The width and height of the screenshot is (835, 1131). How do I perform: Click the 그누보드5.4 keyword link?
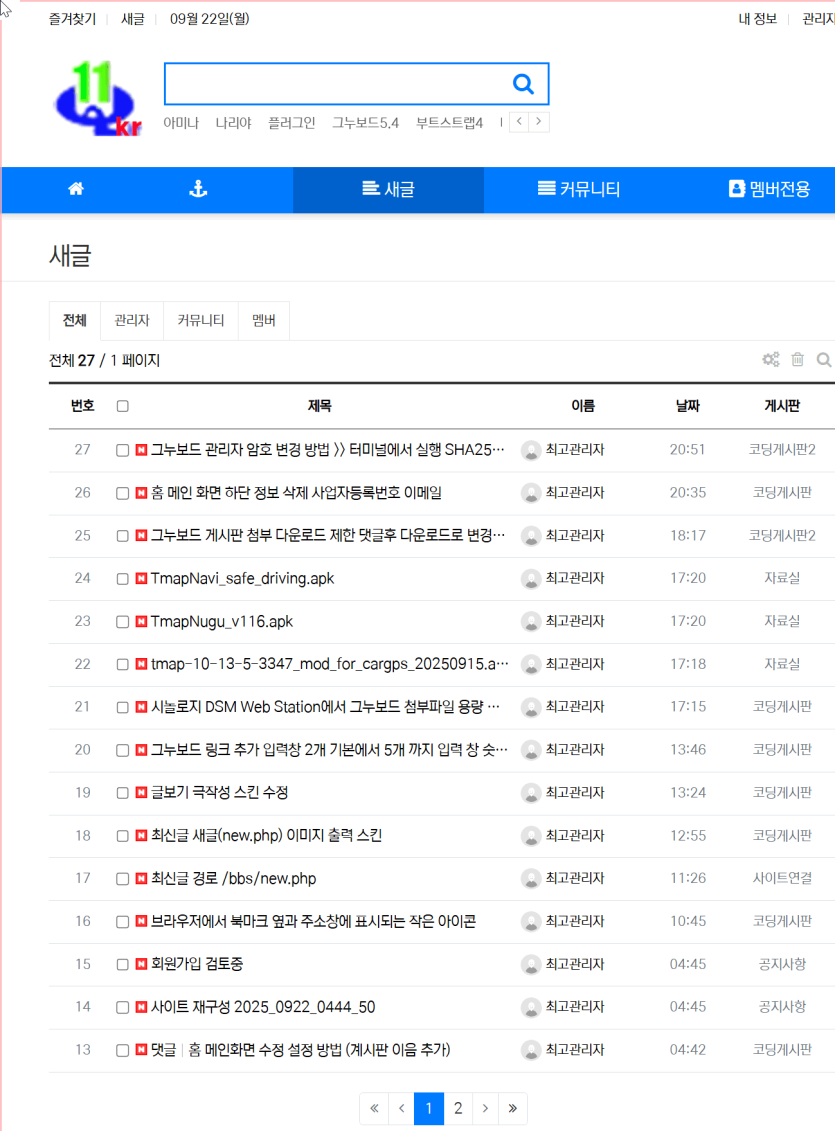365,123
